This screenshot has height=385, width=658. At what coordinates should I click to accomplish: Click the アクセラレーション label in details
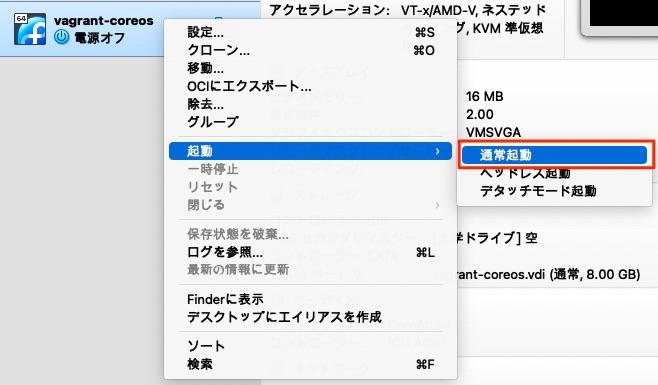(329, 10)
